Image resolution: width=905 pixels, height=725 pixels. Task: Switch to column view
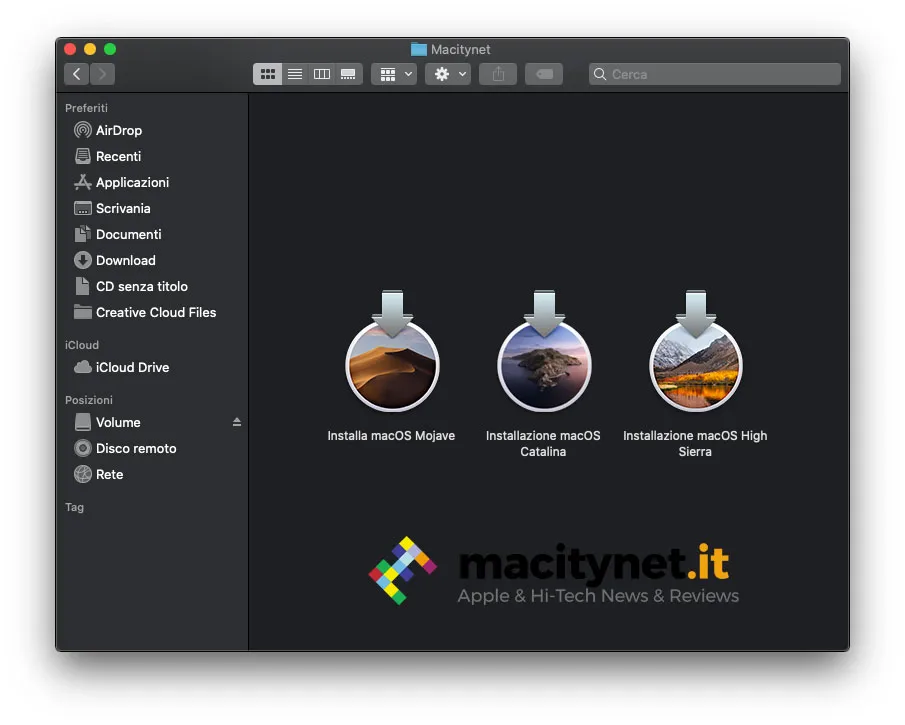pyautogui.click(x=321, y=74)
